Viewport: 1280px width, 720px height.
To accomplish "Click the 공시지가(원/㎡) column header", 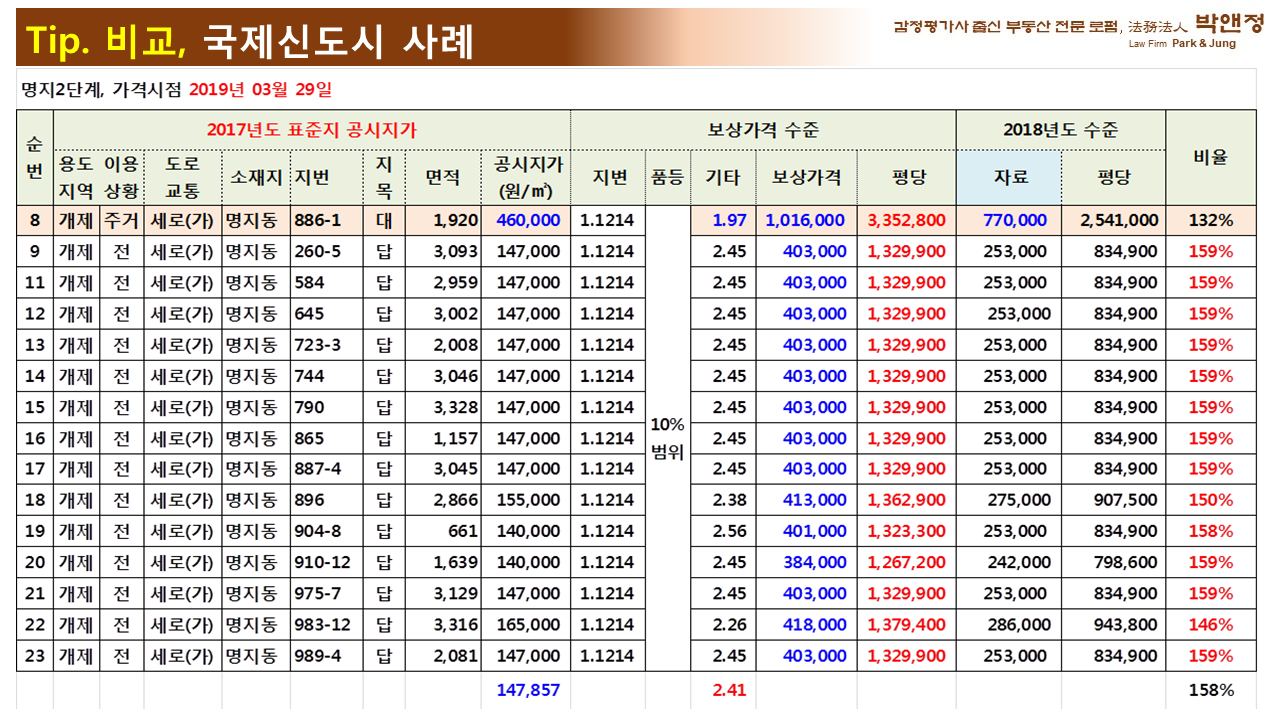I will pyautogui.click(x=526, y=177).
